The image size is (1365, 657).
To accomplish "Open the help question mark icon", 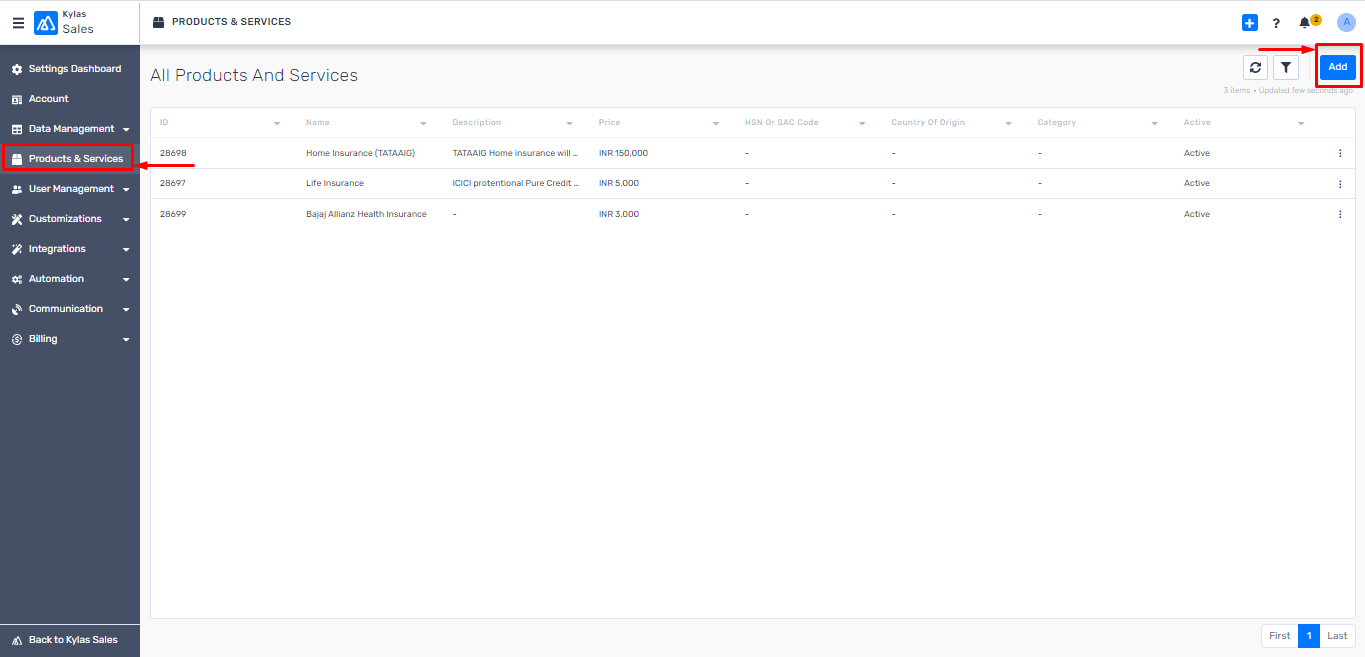I will pos(1276,23).
